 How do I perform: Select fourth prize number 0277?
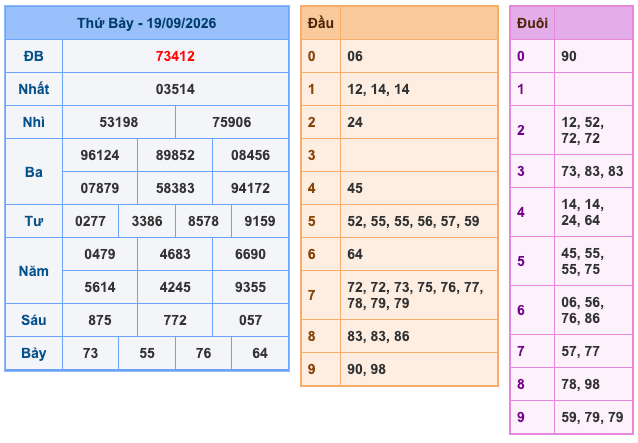(x=90, y=221)
